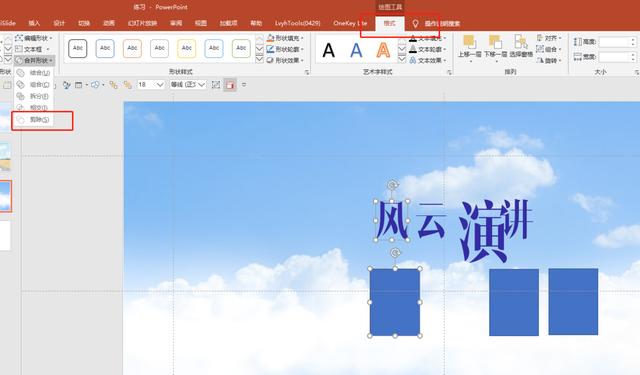This screenshot has height=375, width=640.
Task: Open the font size 18 dropdown
Action: pyautogui.click(x=160, y=84)
